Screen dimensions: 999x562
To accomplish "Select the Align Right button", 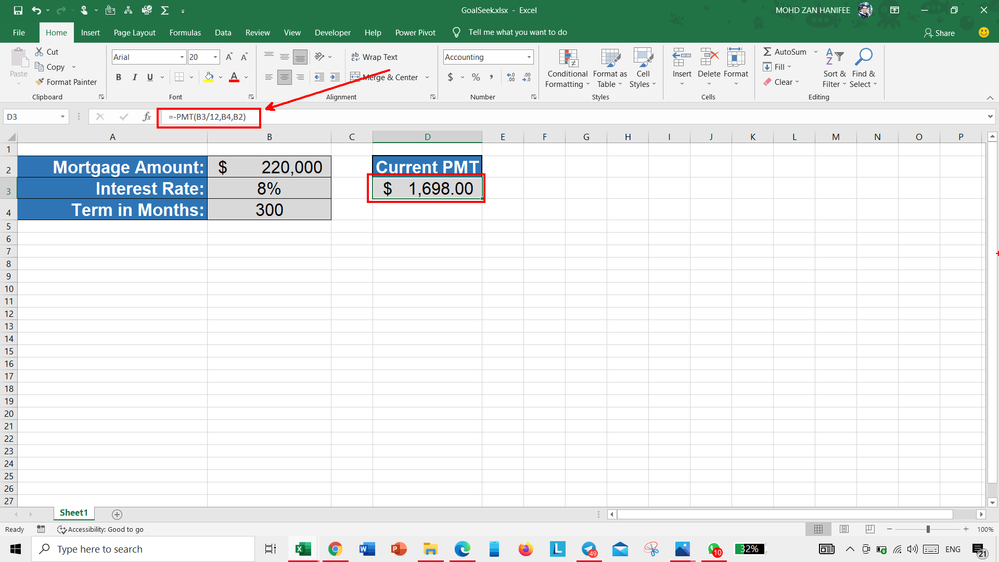I will [x=300, y=77].
